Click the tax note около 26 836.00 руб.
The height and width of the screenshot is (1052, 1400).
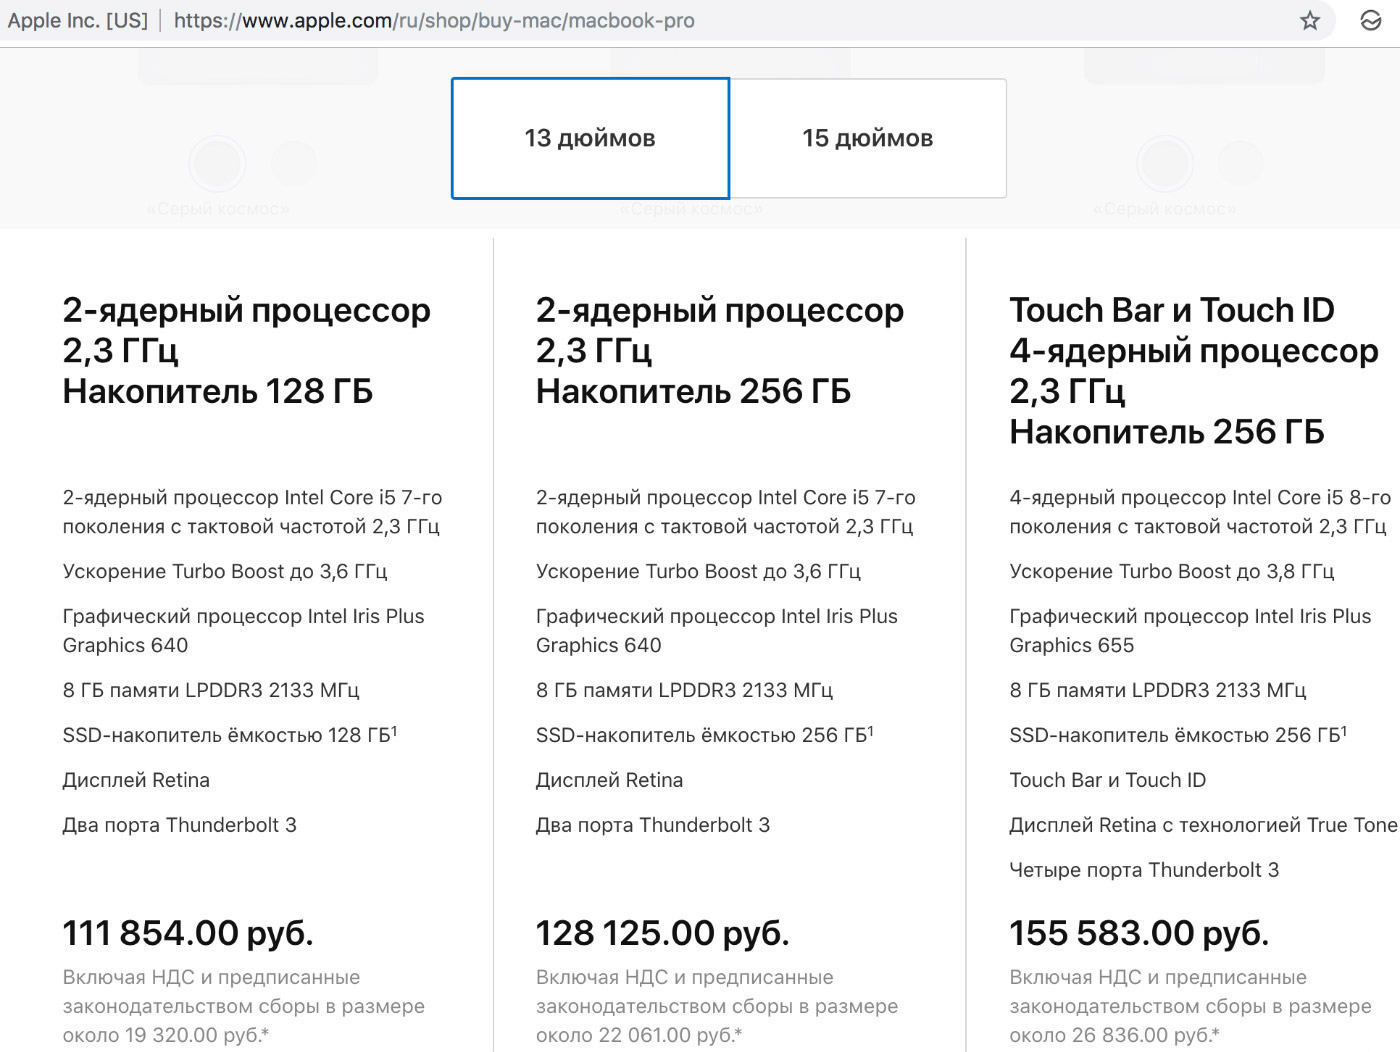click(1114, 1035)
